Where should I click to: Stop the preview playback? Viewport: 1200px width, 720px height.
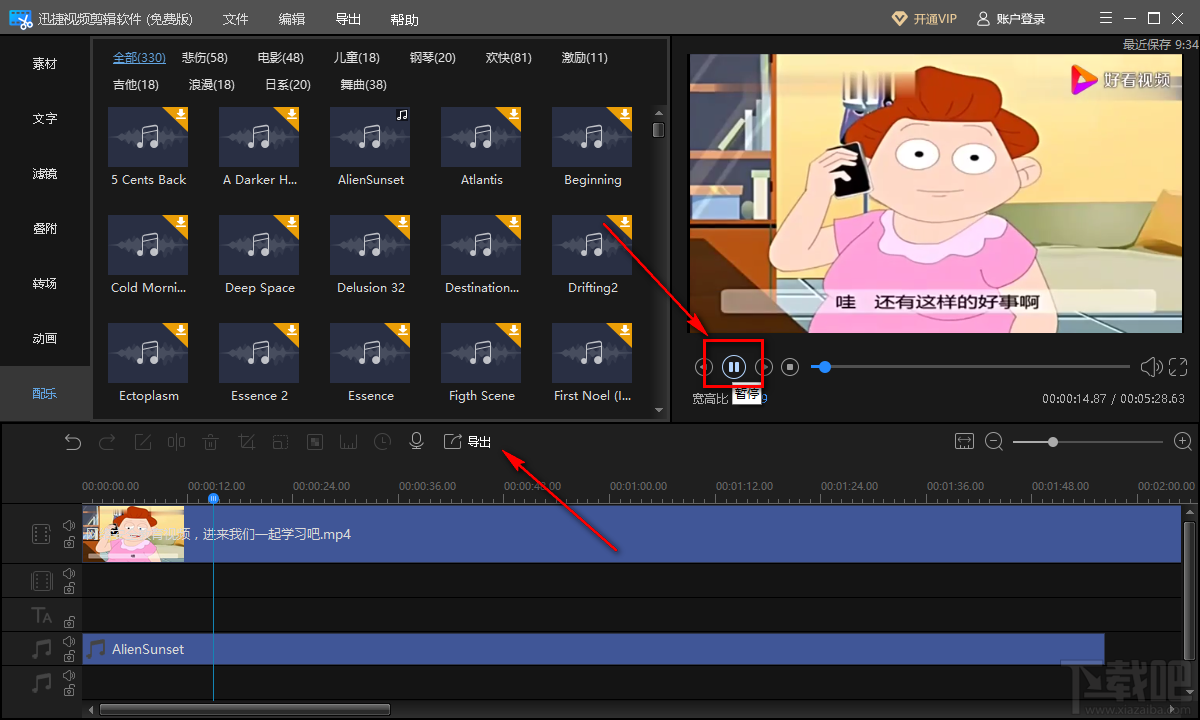pyautogui.click(x=790, y=367)
